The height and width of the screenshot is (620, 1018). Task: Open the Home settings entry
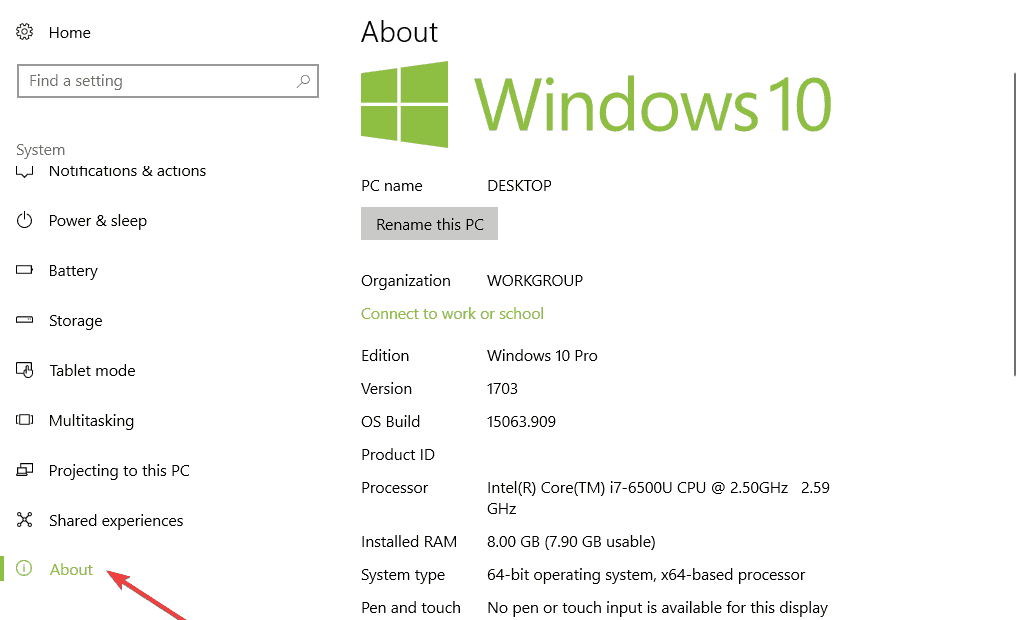[69, 31]
